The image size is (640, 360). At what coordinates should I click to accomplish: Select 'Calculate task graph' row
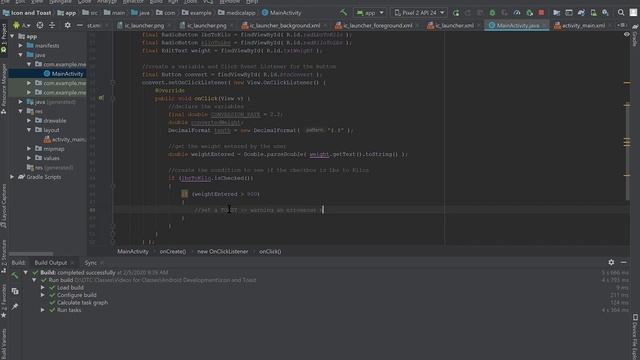point(82,303)
